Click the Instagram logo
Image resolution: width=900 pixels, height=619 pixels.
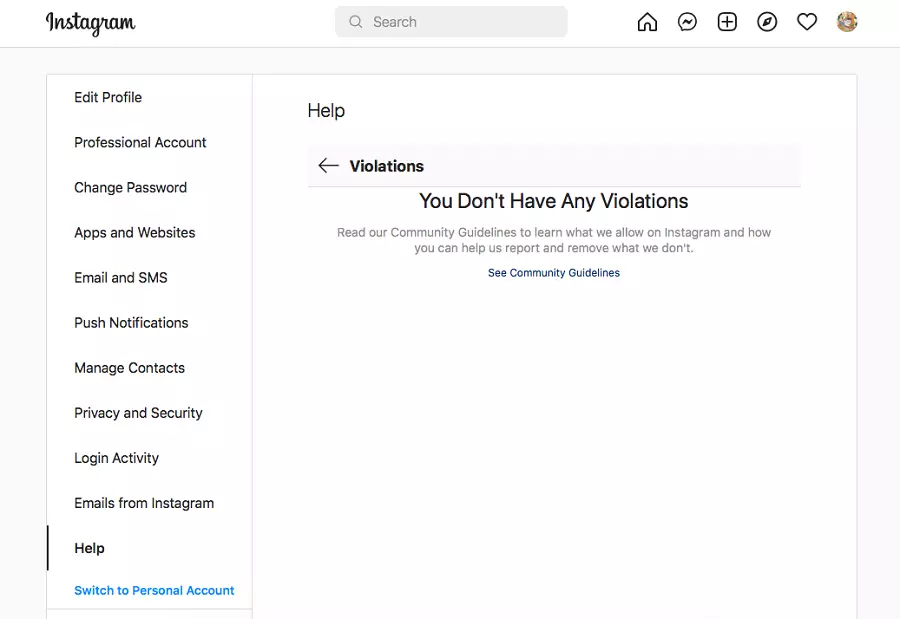[x=90, y=23]
